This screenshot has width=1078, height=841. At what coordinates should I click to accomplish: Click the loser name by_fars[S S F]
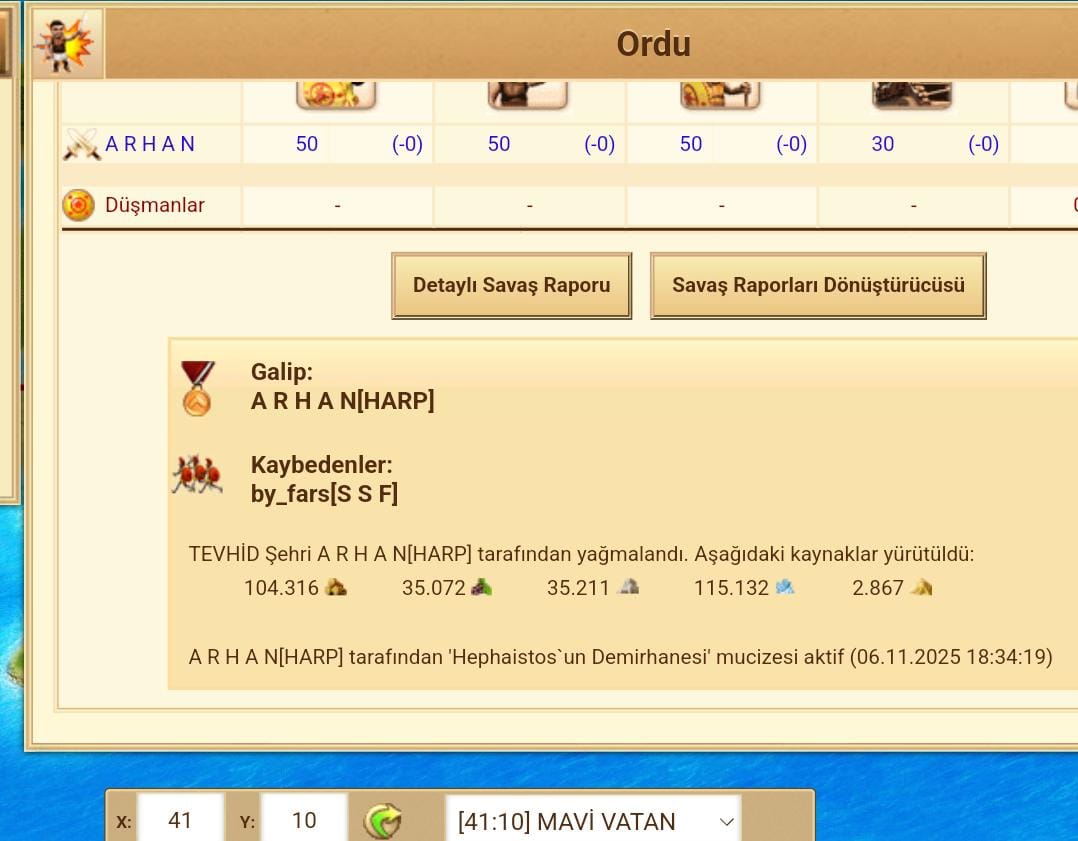[x=324, y=494]
